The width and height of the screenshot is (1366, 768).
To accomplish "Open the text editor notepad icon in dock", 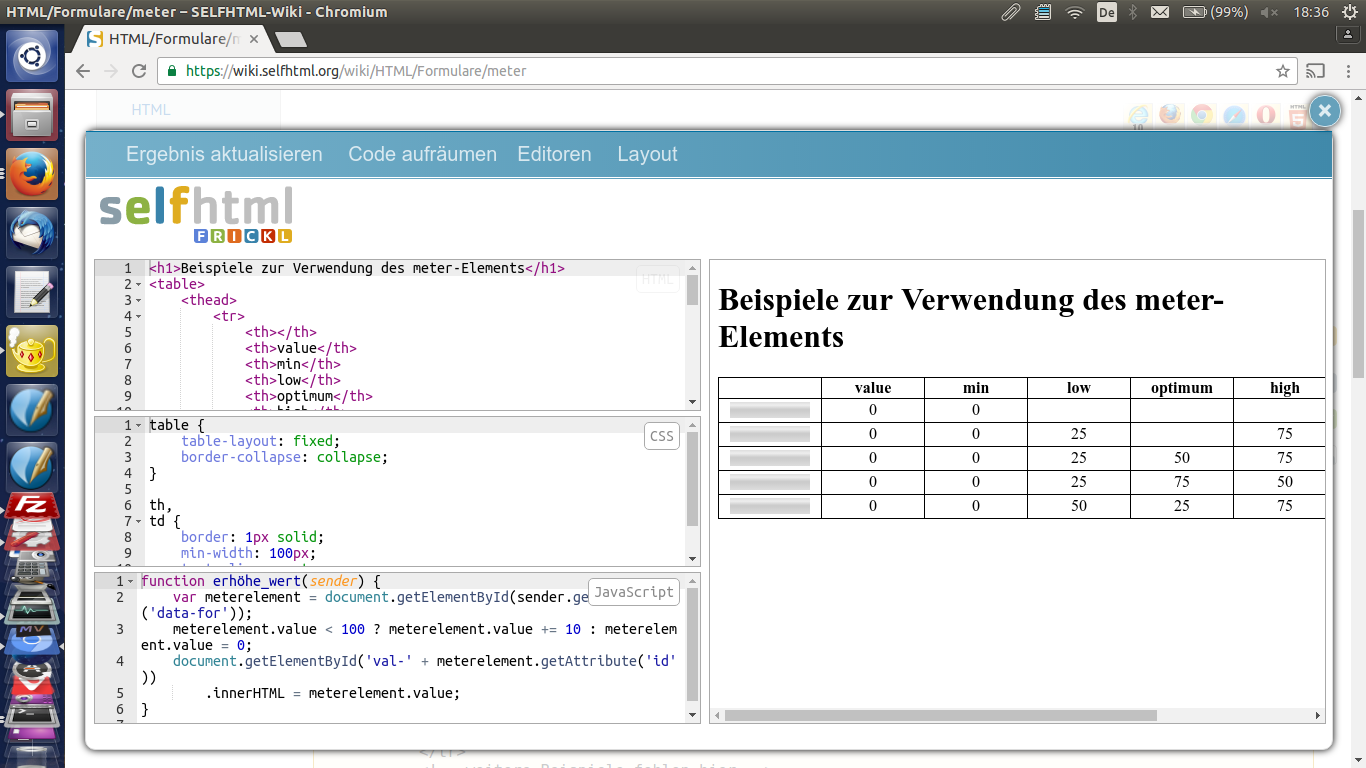I will point(33,293).
